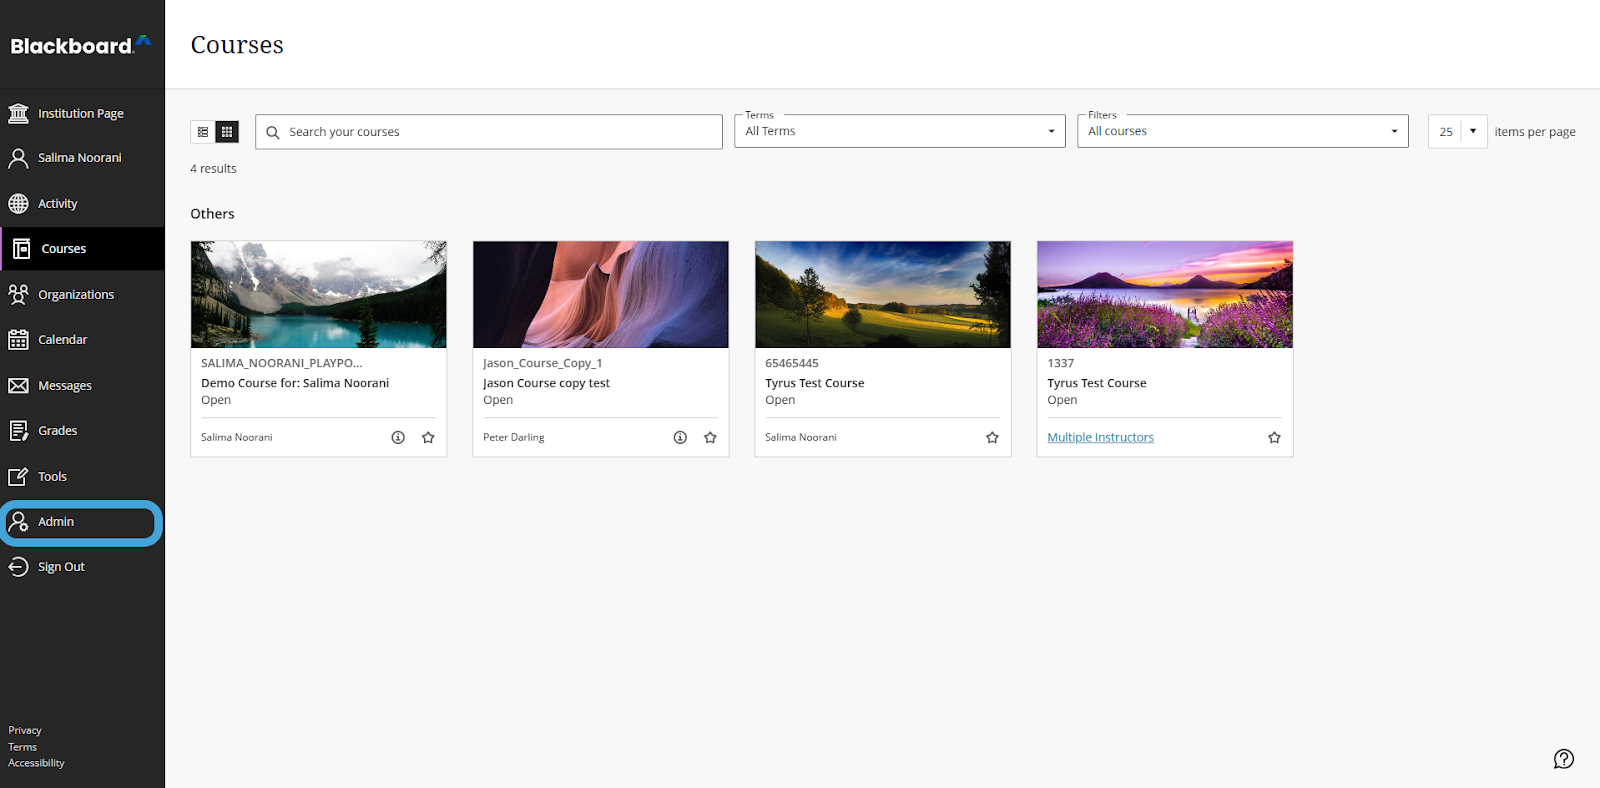Viewport: 1600px width, 788px height.
Task: Click the Accessibility link
Action: coord(37,763)
